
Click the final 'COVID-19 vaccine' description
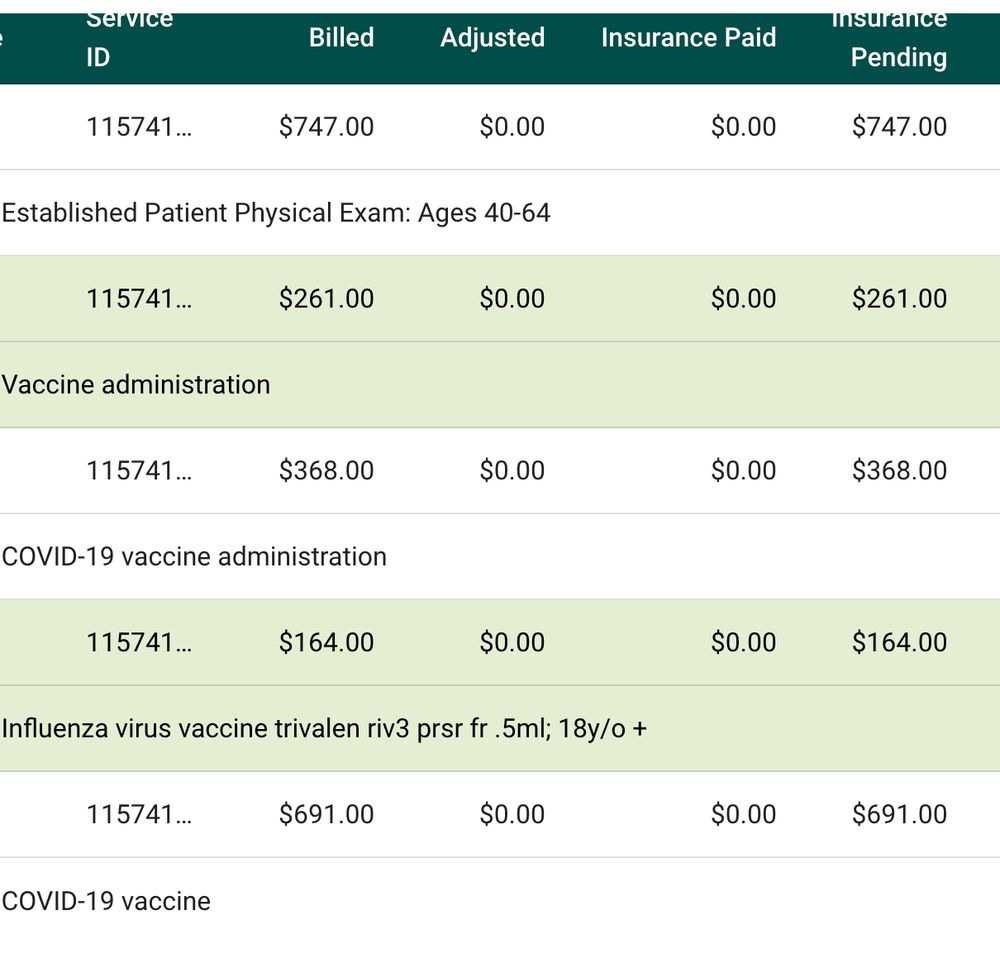pos(106,901)
